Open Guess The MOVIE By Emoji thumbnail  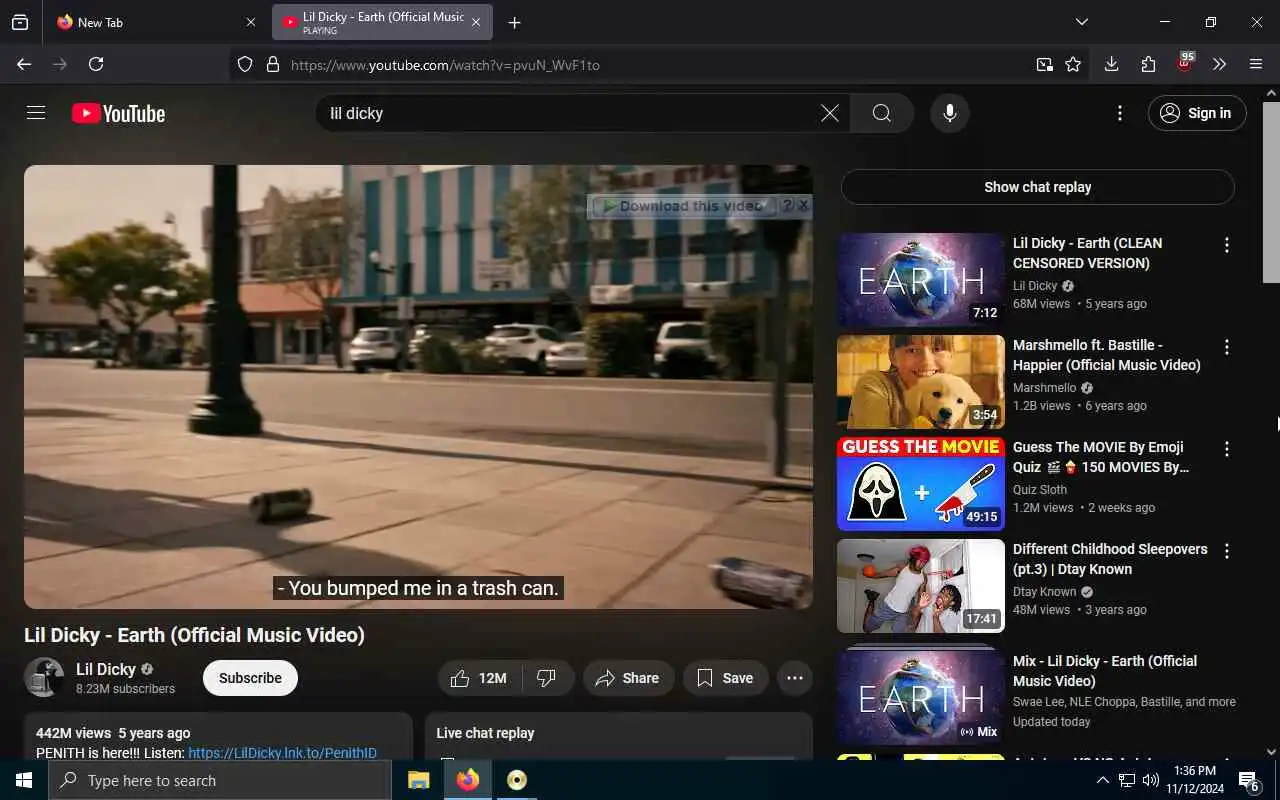(921, 484)
